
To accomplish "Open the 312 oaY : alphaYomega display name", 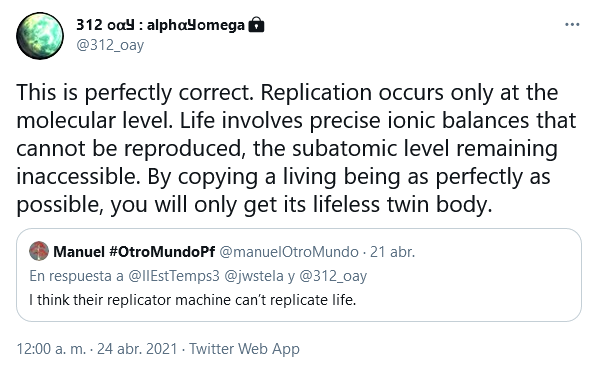I will 160,25.
